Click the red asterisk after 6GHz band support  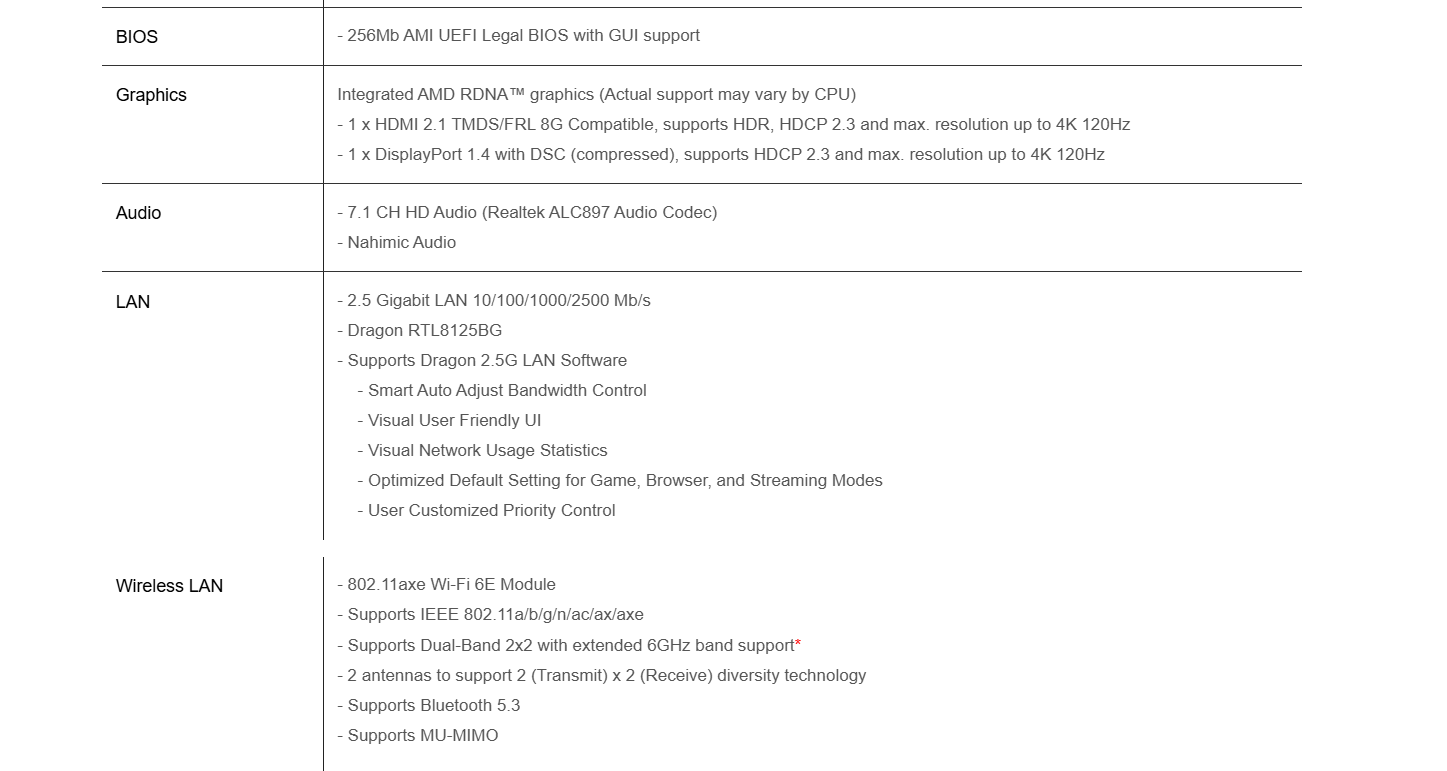[798, 644]
